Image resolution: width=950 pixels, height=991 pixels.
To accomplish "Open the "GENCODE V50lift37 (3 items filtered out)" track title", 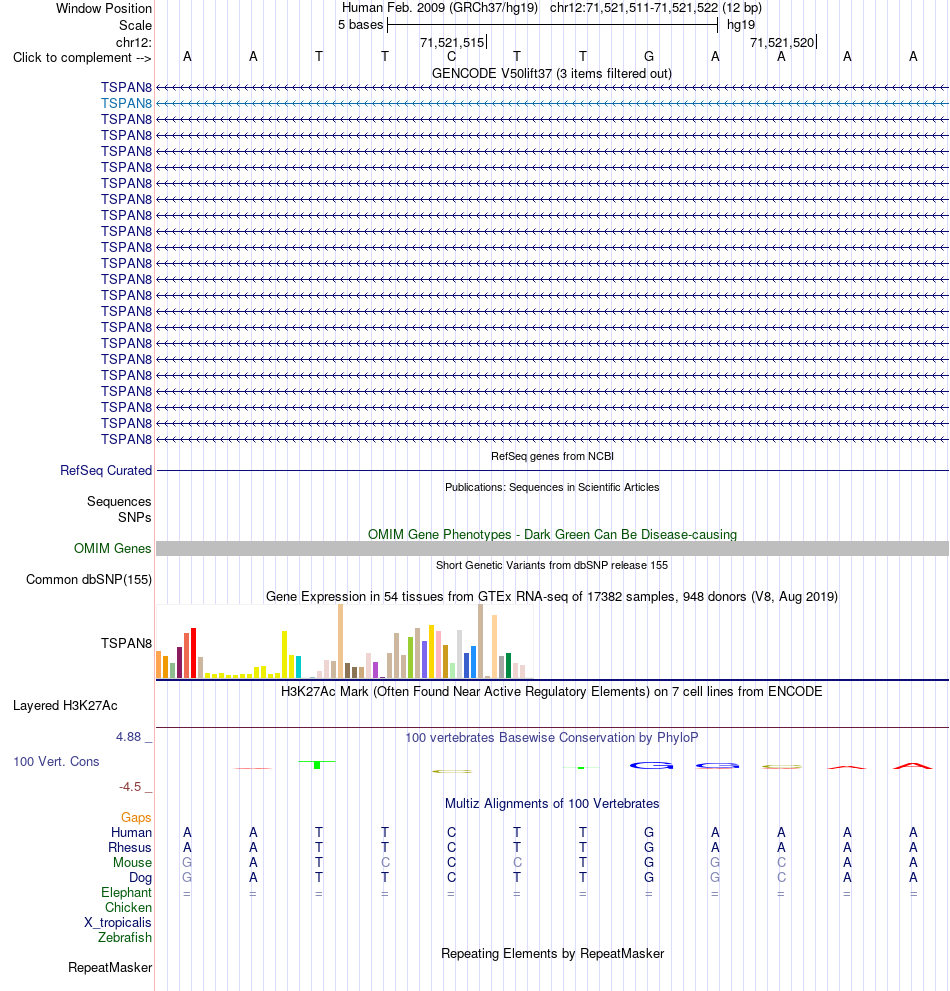I will [552, 73].
